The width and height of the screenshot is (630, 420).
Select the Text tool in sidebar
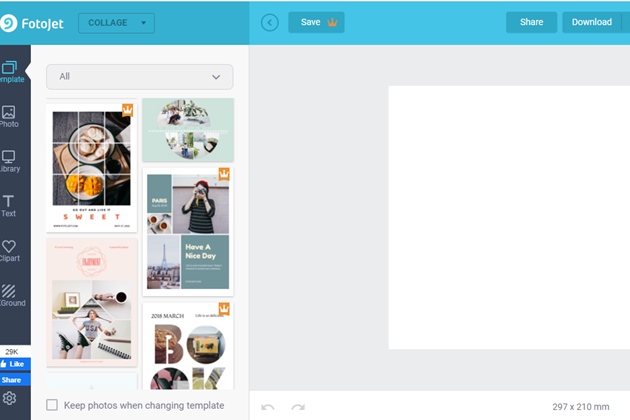click(9, 206)
